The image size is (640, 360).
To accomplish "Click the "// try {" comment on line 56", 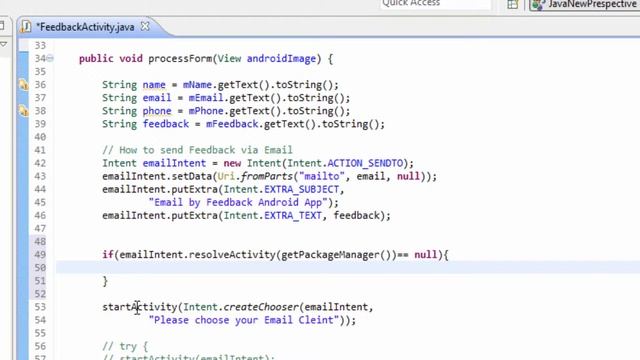I will point(125,346).
